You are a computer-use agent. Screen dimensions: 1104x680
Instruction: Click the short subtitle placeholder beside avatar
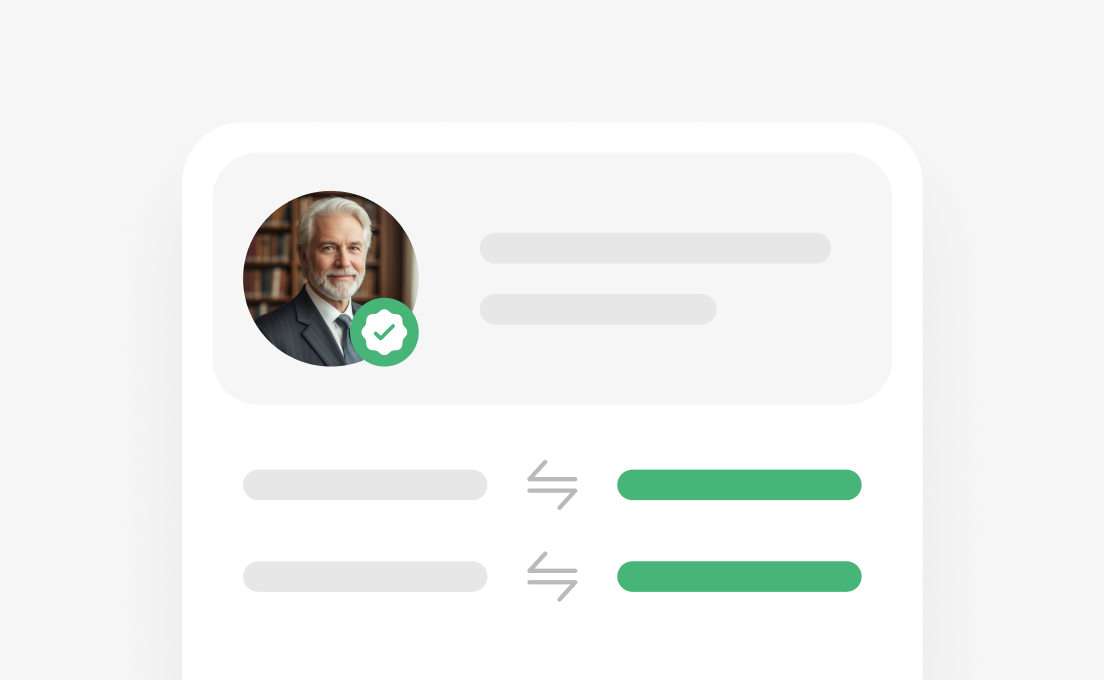[x=598, y=309]
